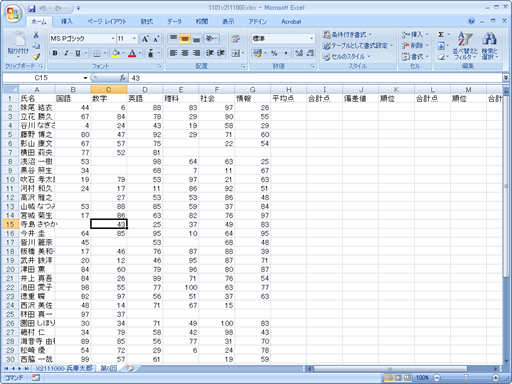Open テーブルとして書式設定 menu
Screen dimensions: 512x384
click(x=358, y=46)
